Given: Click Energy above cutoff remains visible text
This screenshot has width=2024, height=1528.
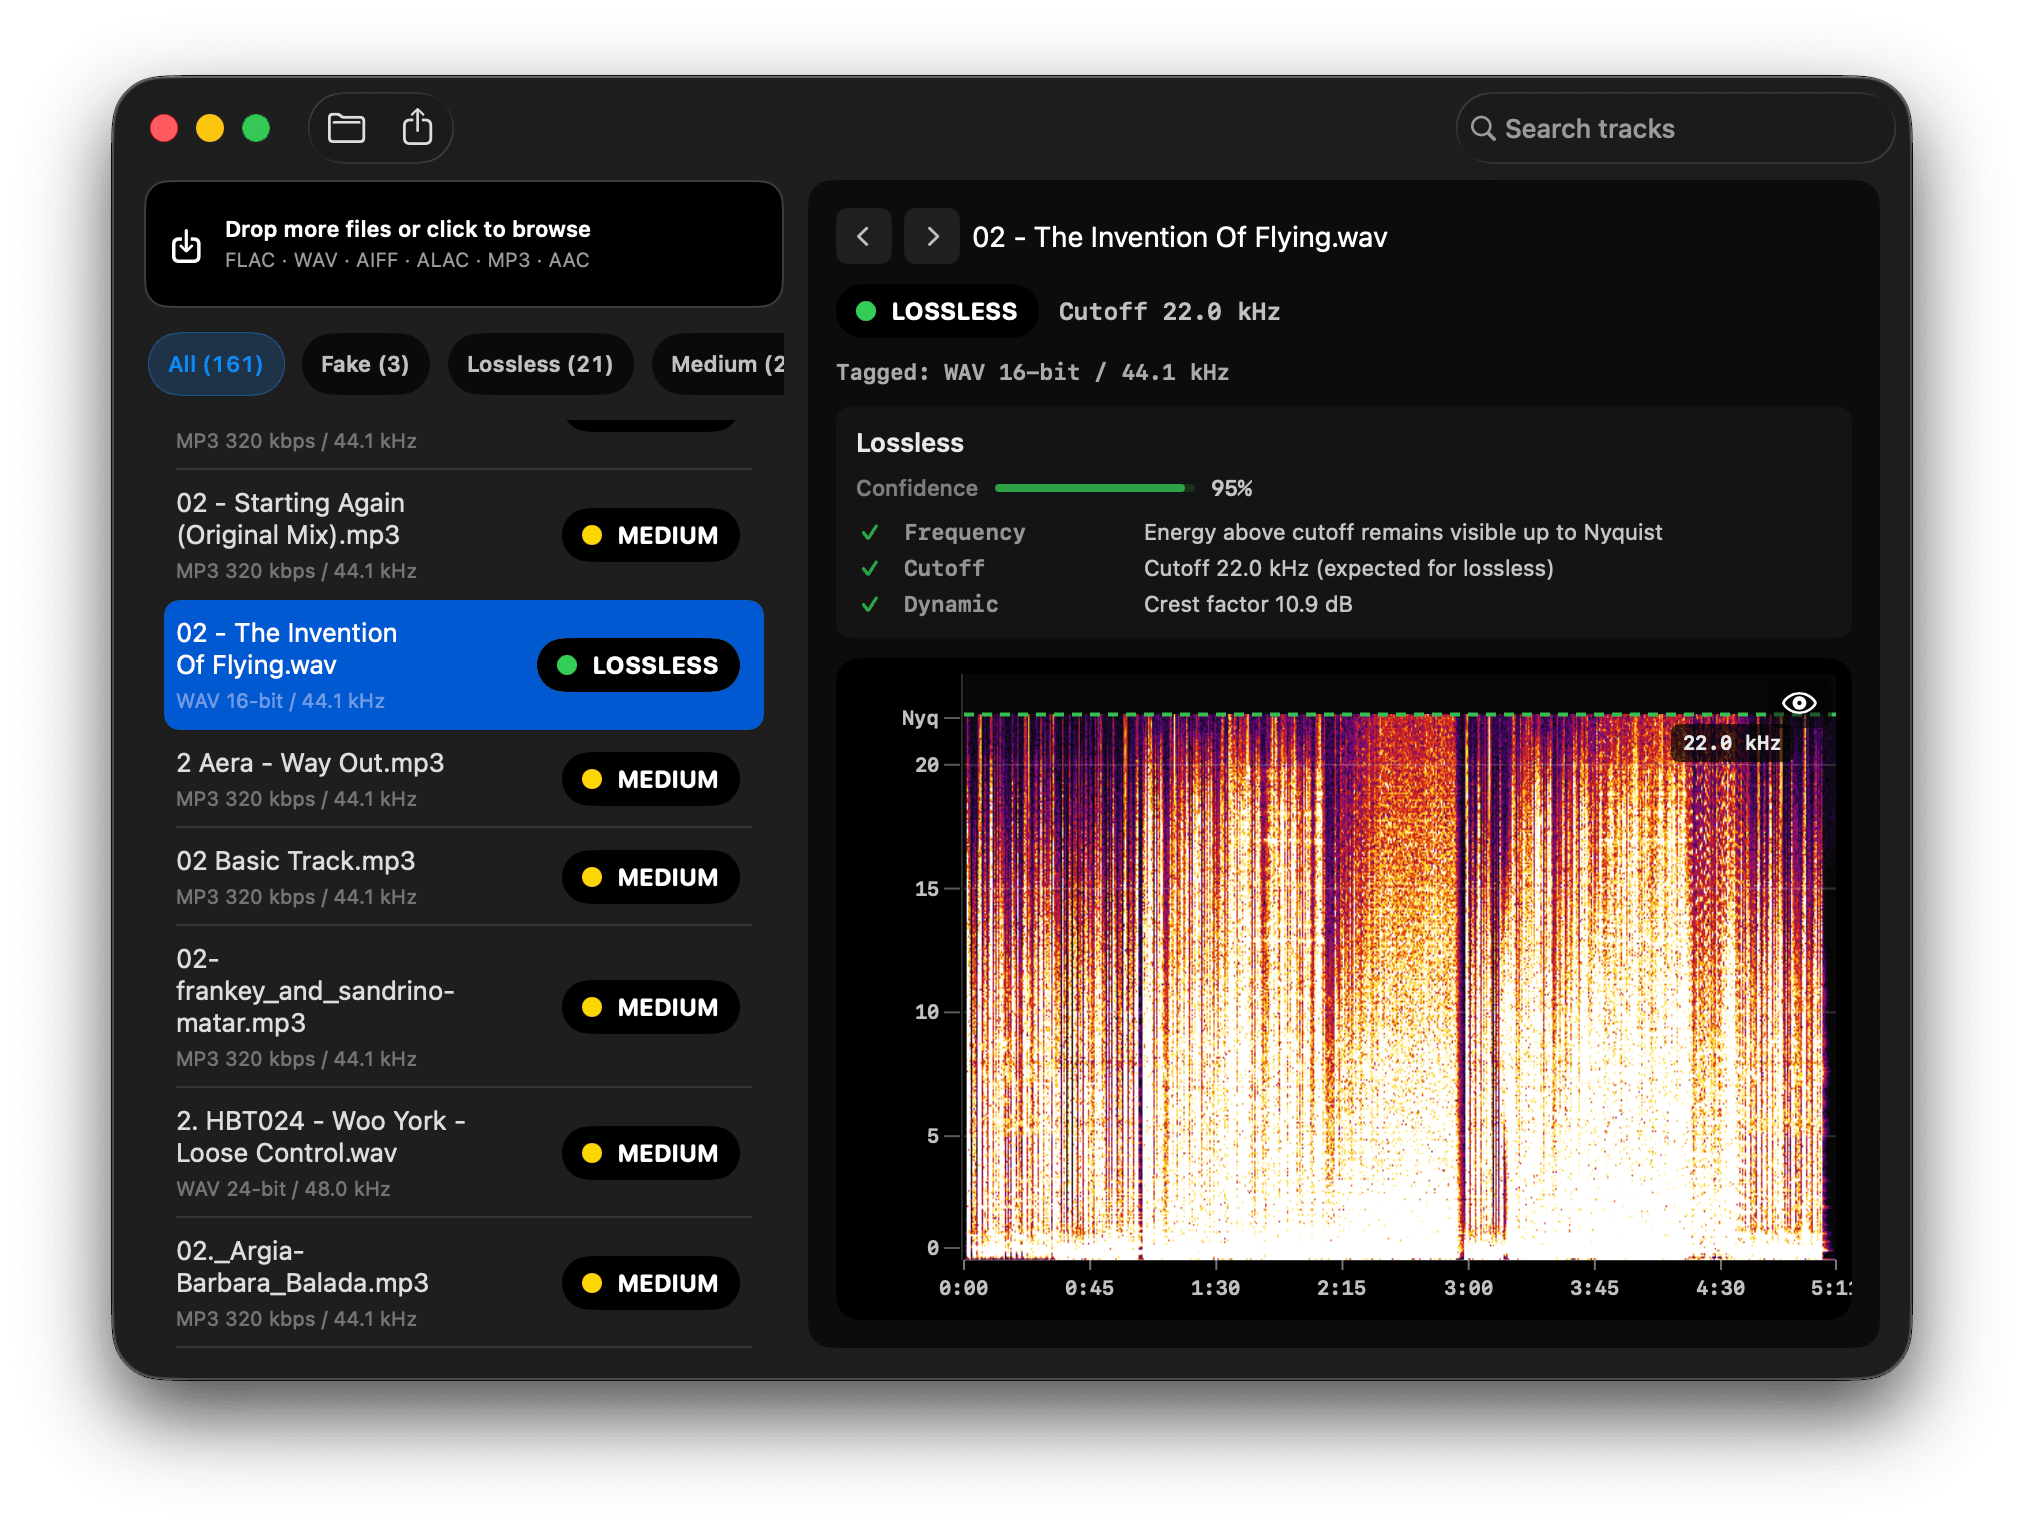Looking at the screenshot, I should click(x=1403, y=532).
